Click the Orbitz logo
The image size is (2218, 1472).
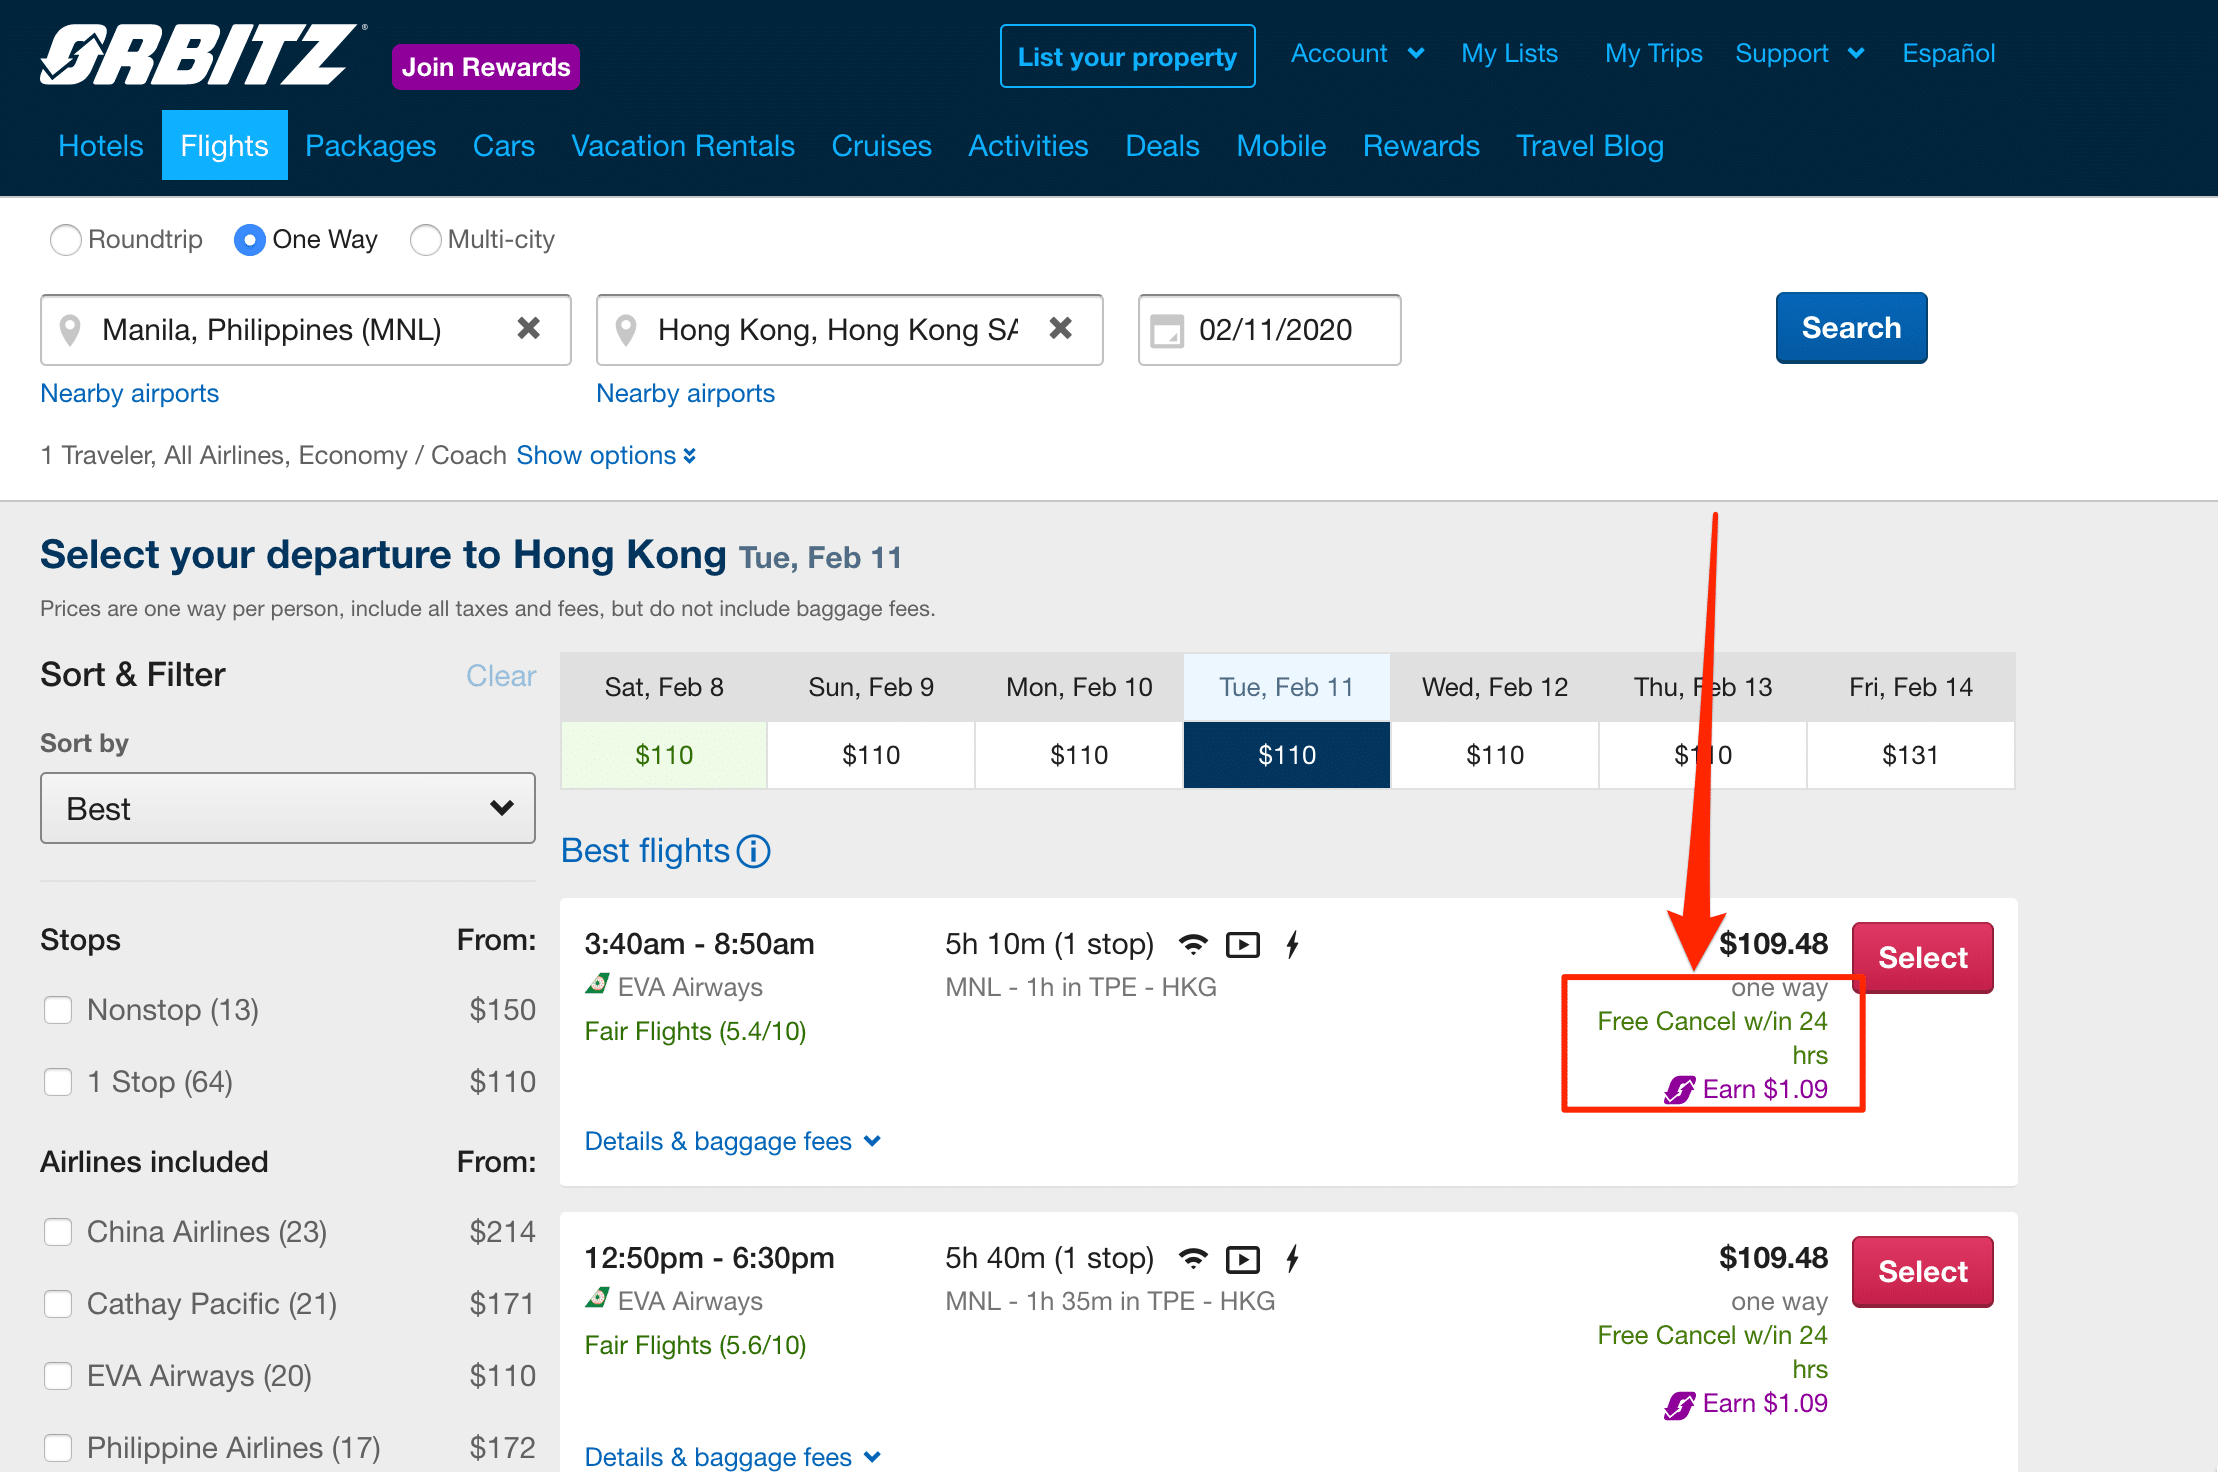coord(198,55)
